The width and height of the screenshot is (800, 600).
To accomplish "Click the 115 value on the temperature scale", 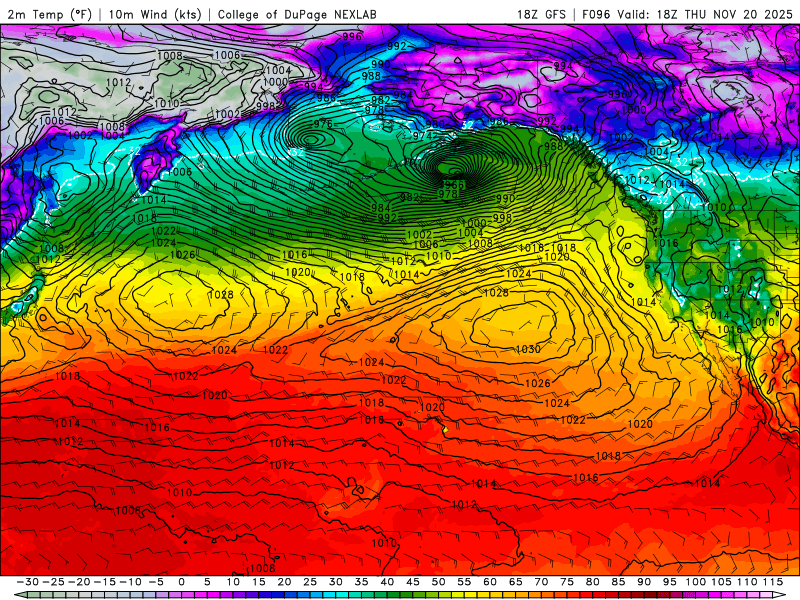I will click(x=773, y=582).
